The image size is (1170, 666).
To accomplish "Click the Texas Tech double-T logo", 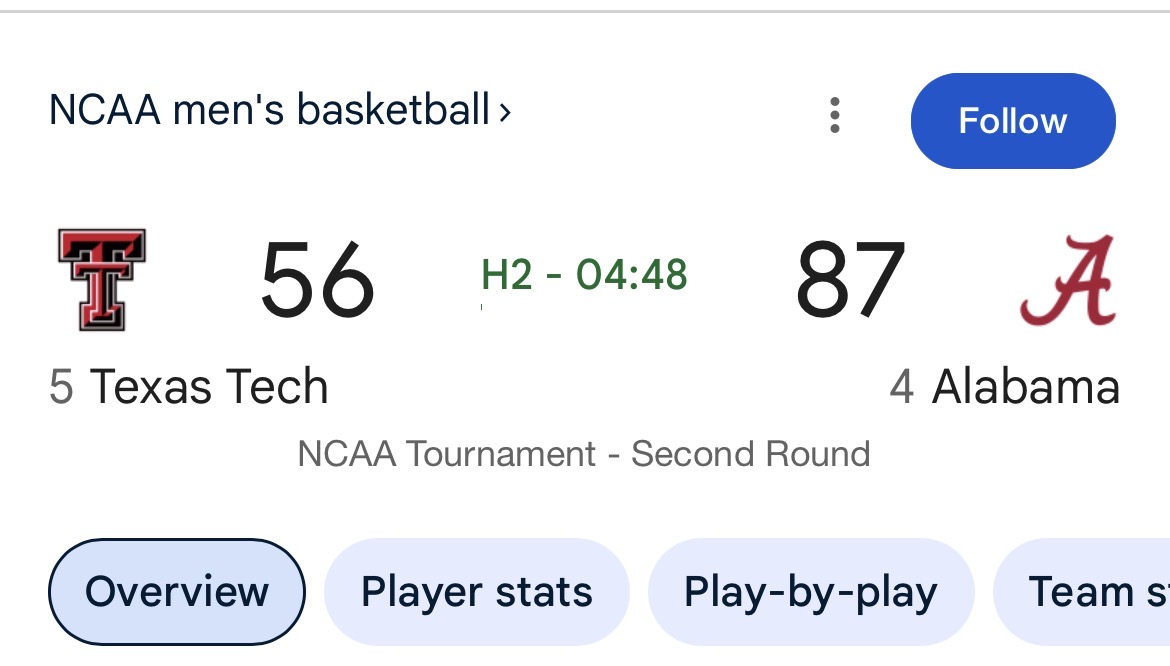I will [x=102, y=280].
